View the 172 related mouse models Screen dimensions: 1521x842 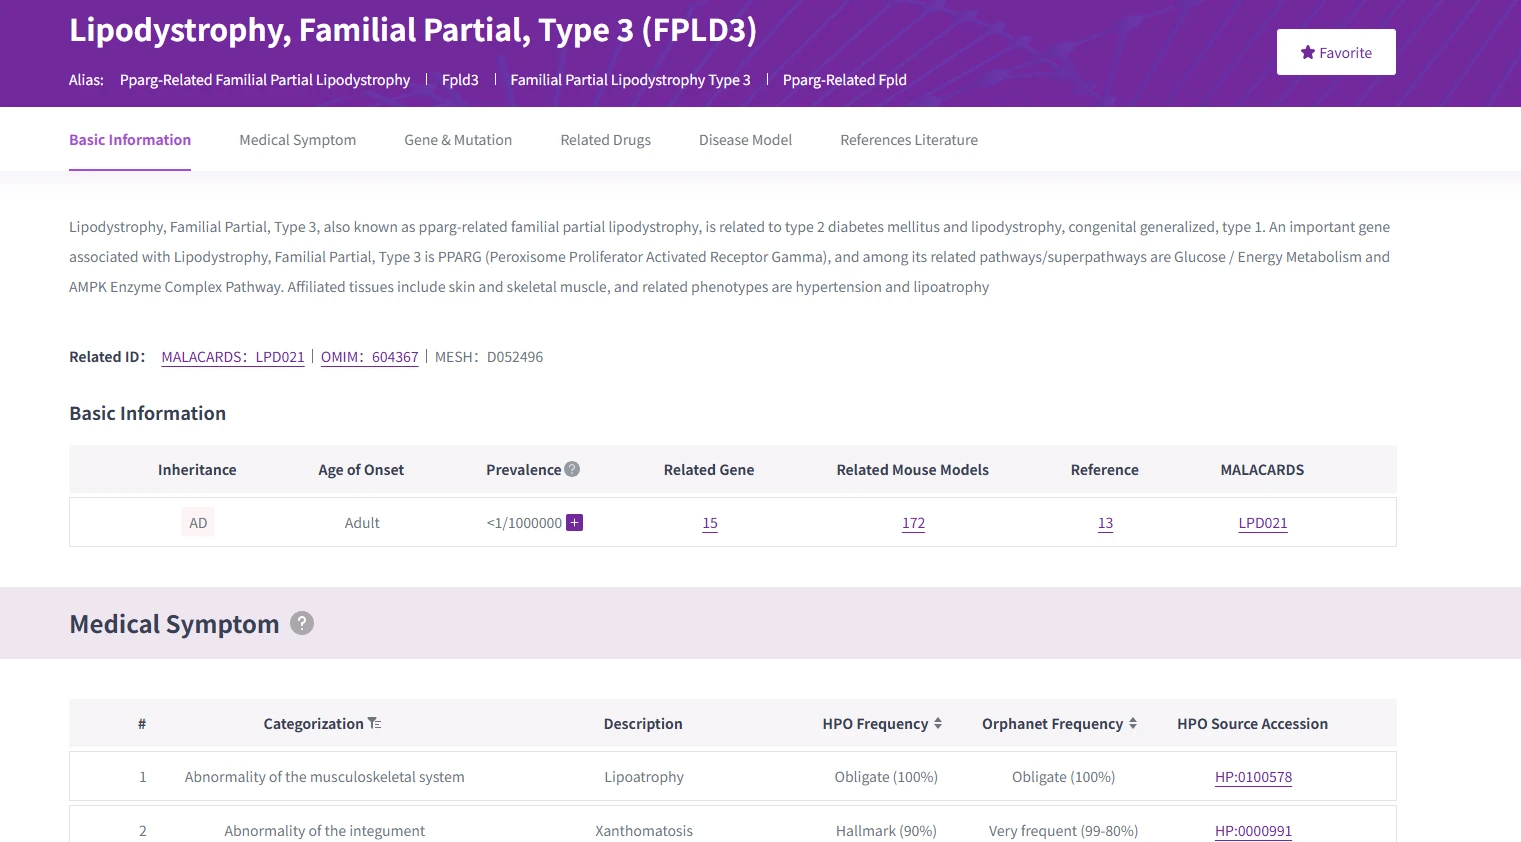click(913, 522)
